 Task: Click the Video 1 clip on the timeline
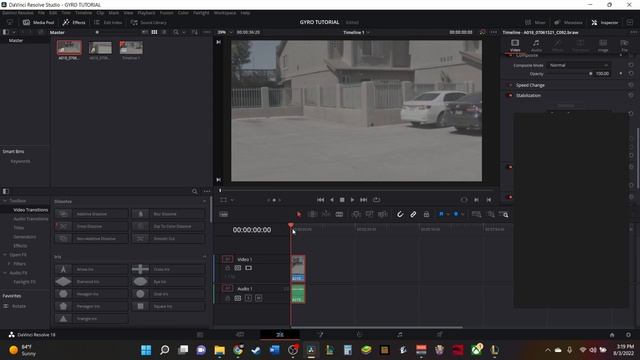298,268
